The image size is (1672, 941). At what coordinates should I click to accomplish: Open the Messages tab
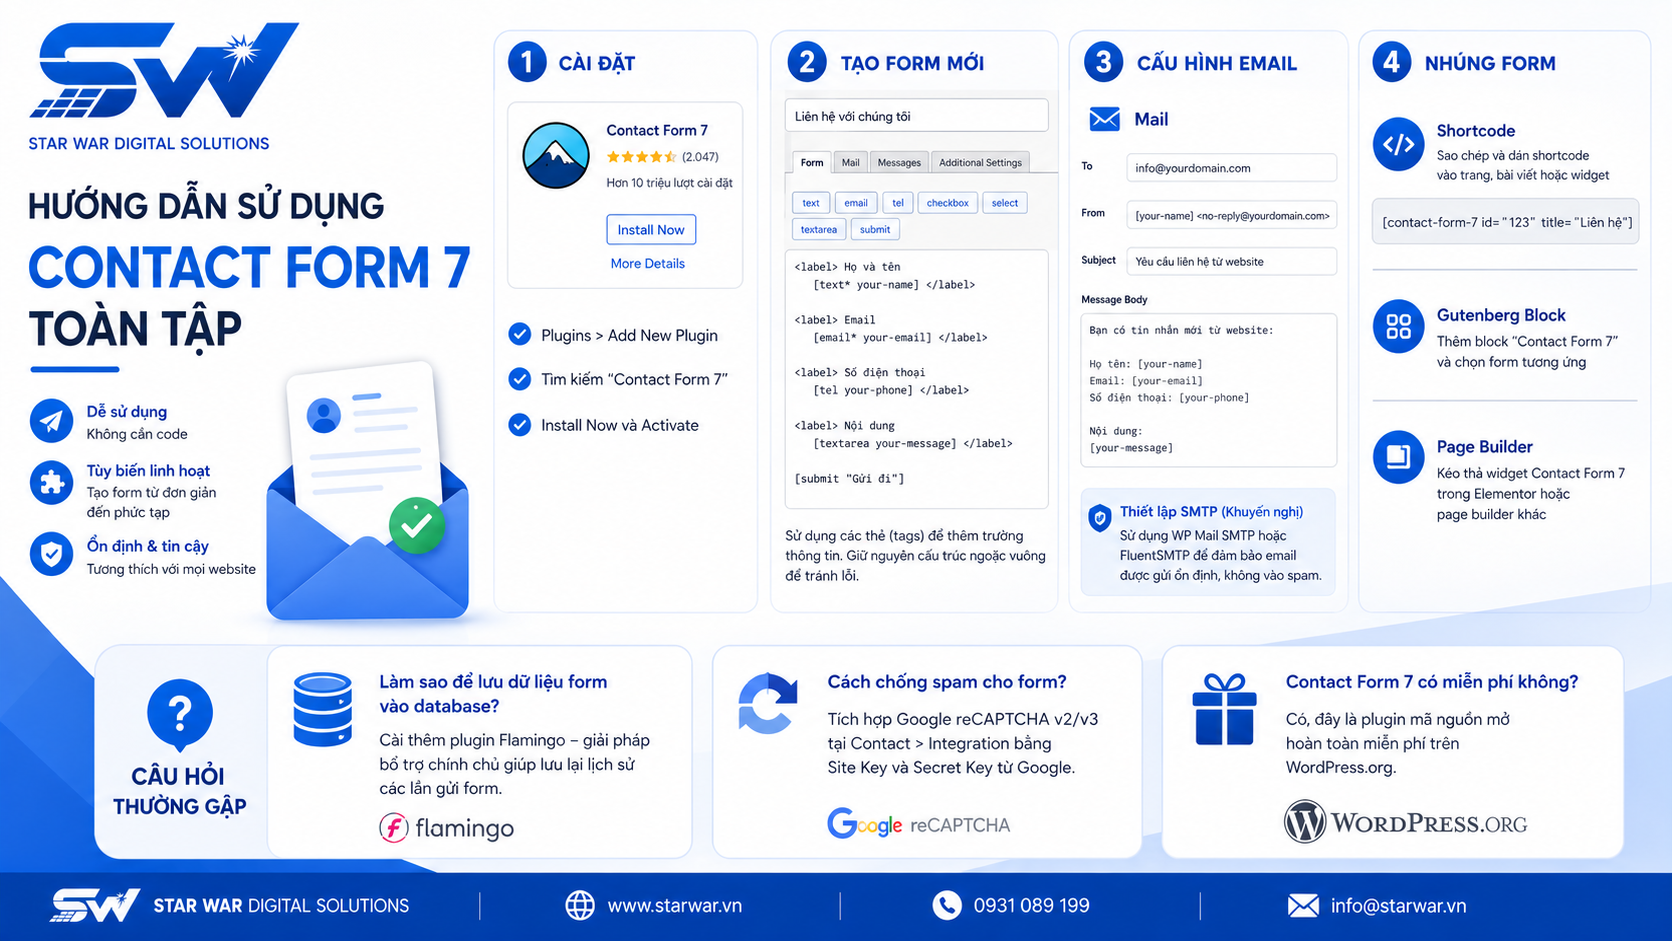pyautogui.click(x=899, y=162)
